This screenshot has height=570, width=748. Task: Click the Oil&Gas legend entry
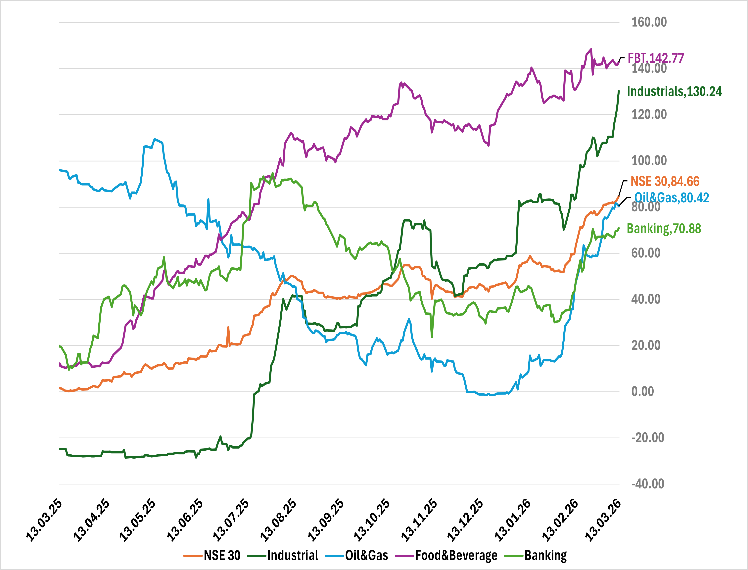click(x=367, y=555)
